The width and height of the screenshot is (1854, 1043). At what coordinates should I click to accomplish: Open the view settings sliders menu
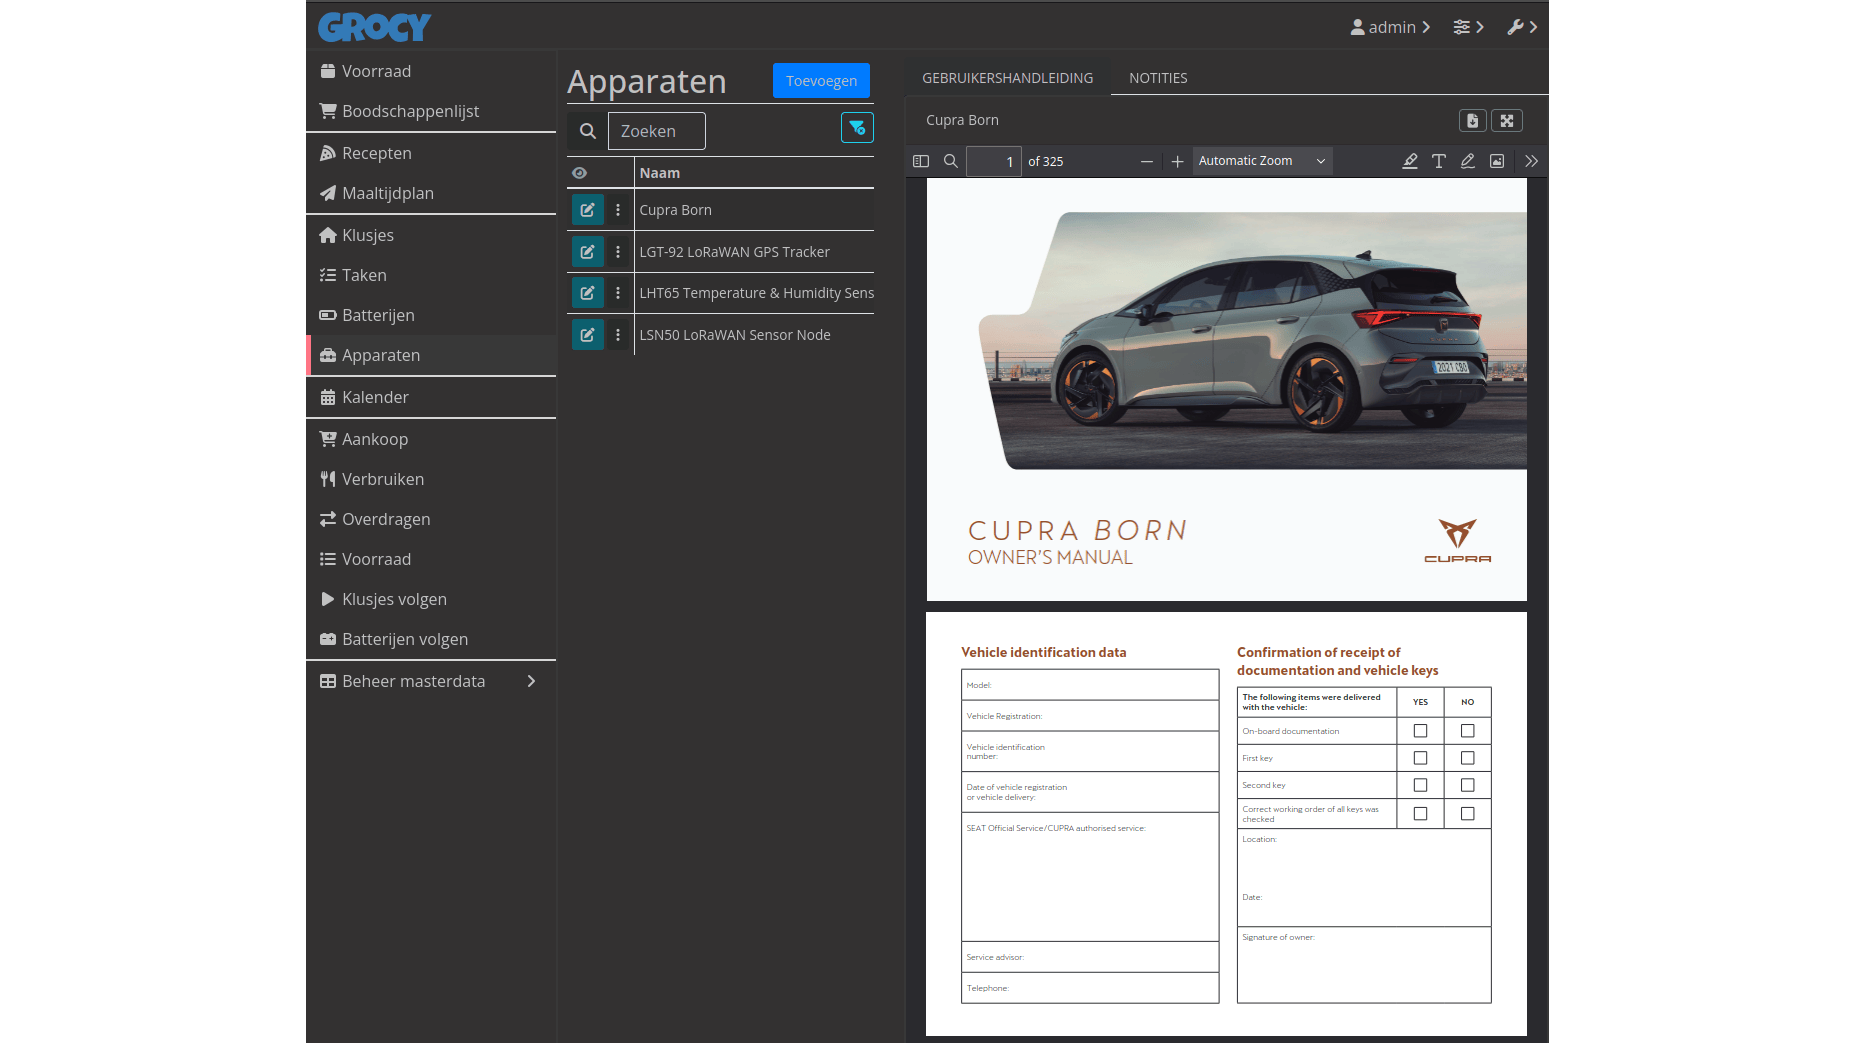(x=1468, y=27)
